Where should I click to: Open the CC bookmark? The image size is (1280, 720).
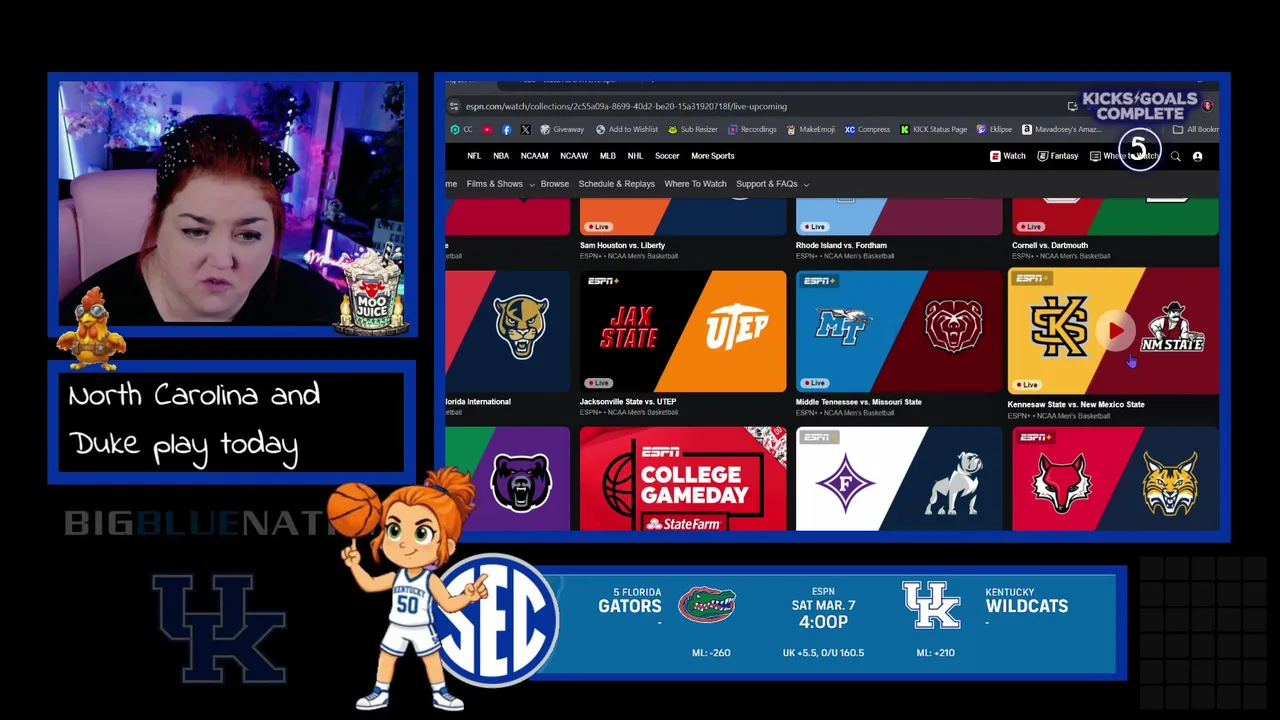pos(461,129)
